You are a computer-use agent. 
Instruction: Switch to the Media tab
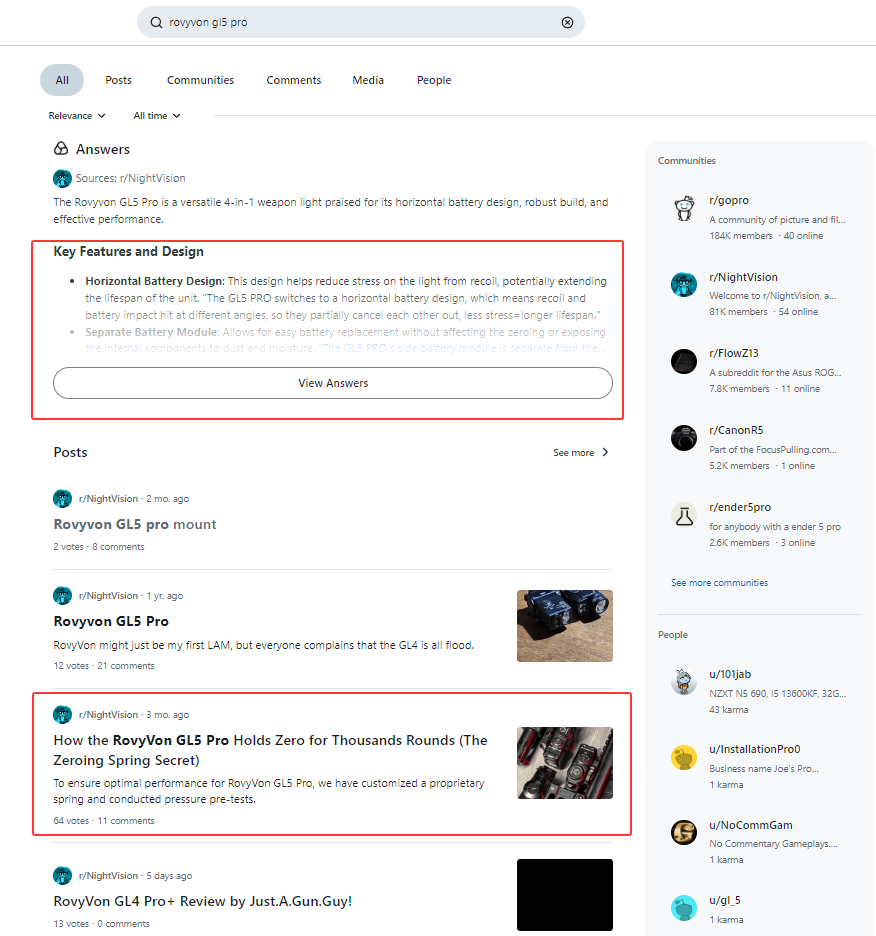pyautogui.click(x=368, y=80)
